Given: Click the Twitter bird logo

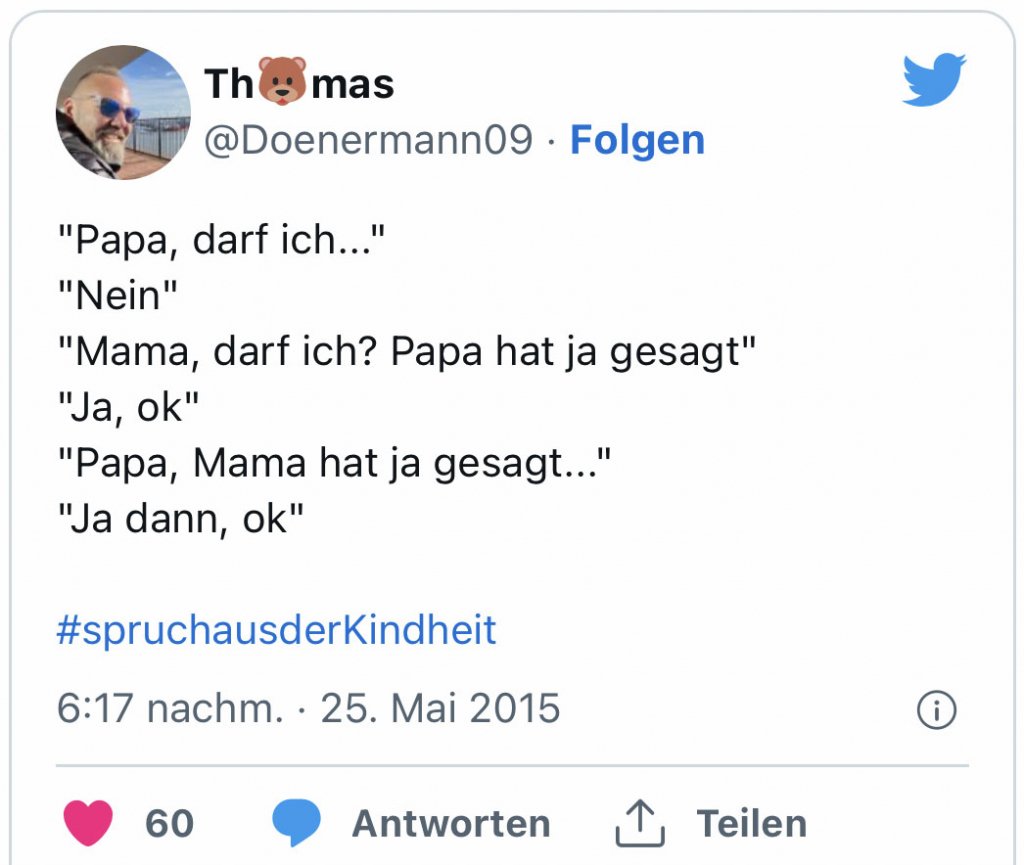Looking at the screenshot, I should click(x=933, y=80).
